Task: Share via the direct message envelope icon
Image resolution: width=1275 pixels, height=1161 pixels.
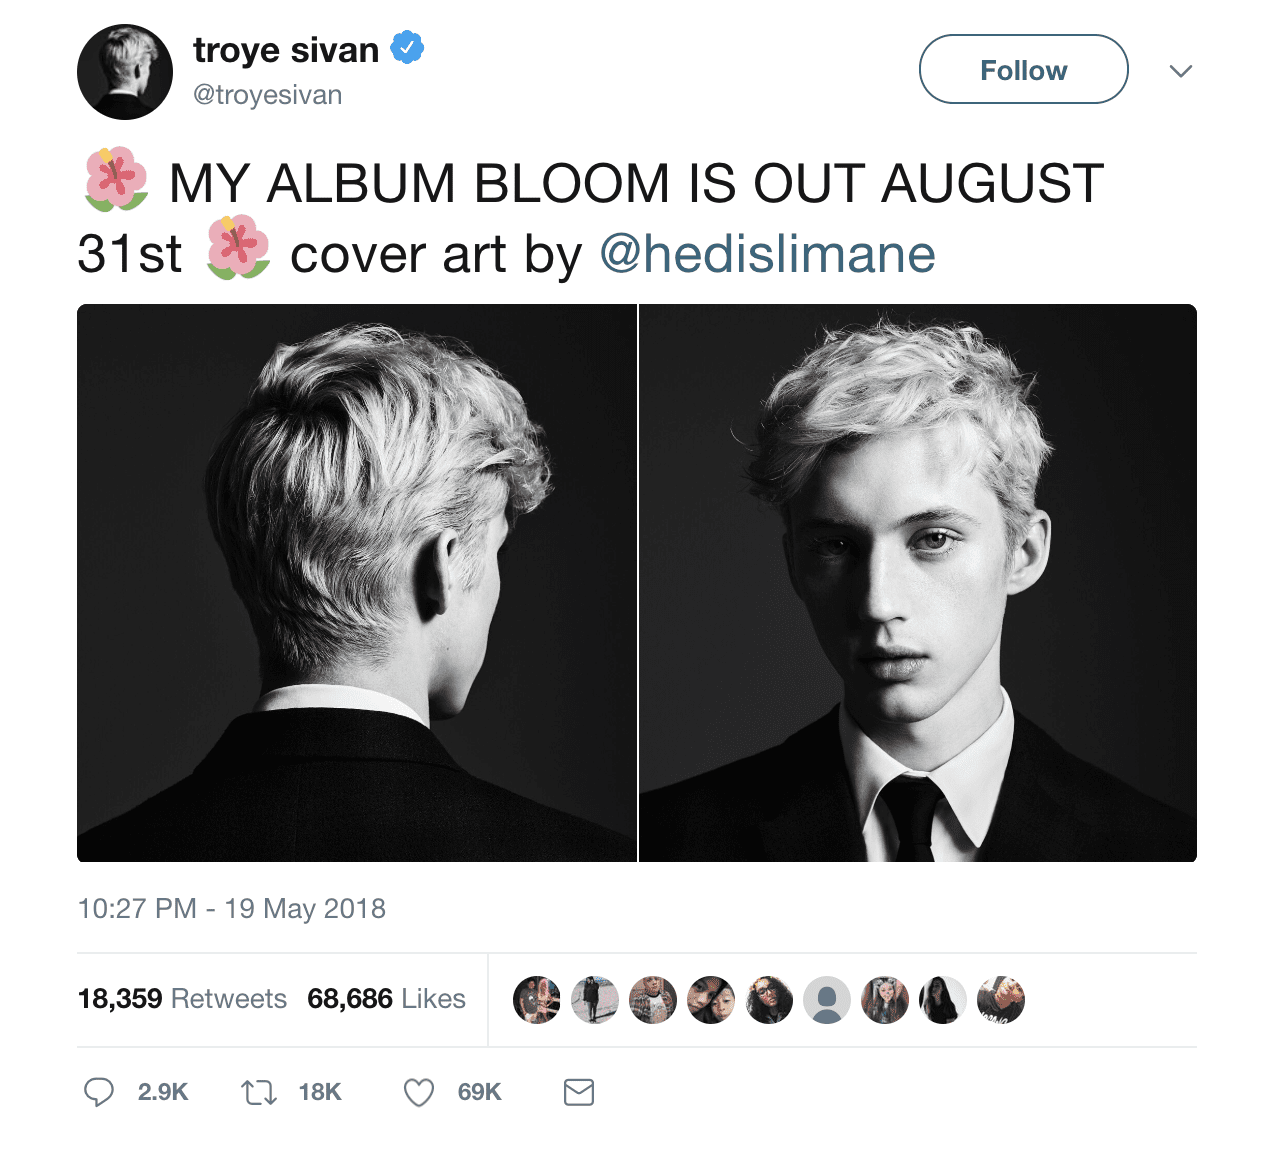Action: pyautogui.click(x=579, y=1092)
